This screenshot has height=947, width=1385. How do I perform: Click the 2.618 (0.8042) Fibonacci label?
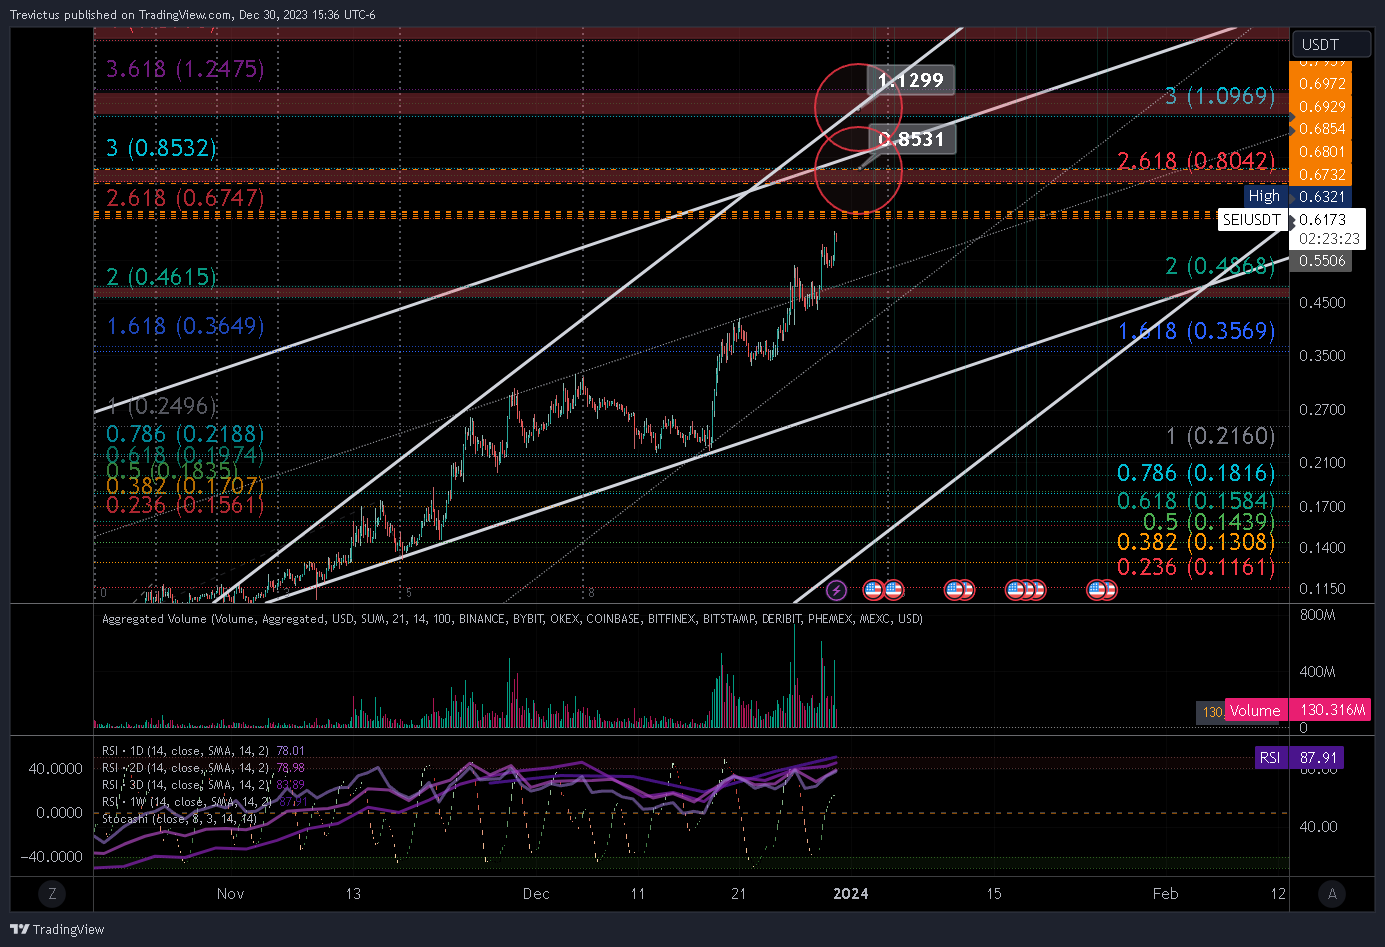1196,161
